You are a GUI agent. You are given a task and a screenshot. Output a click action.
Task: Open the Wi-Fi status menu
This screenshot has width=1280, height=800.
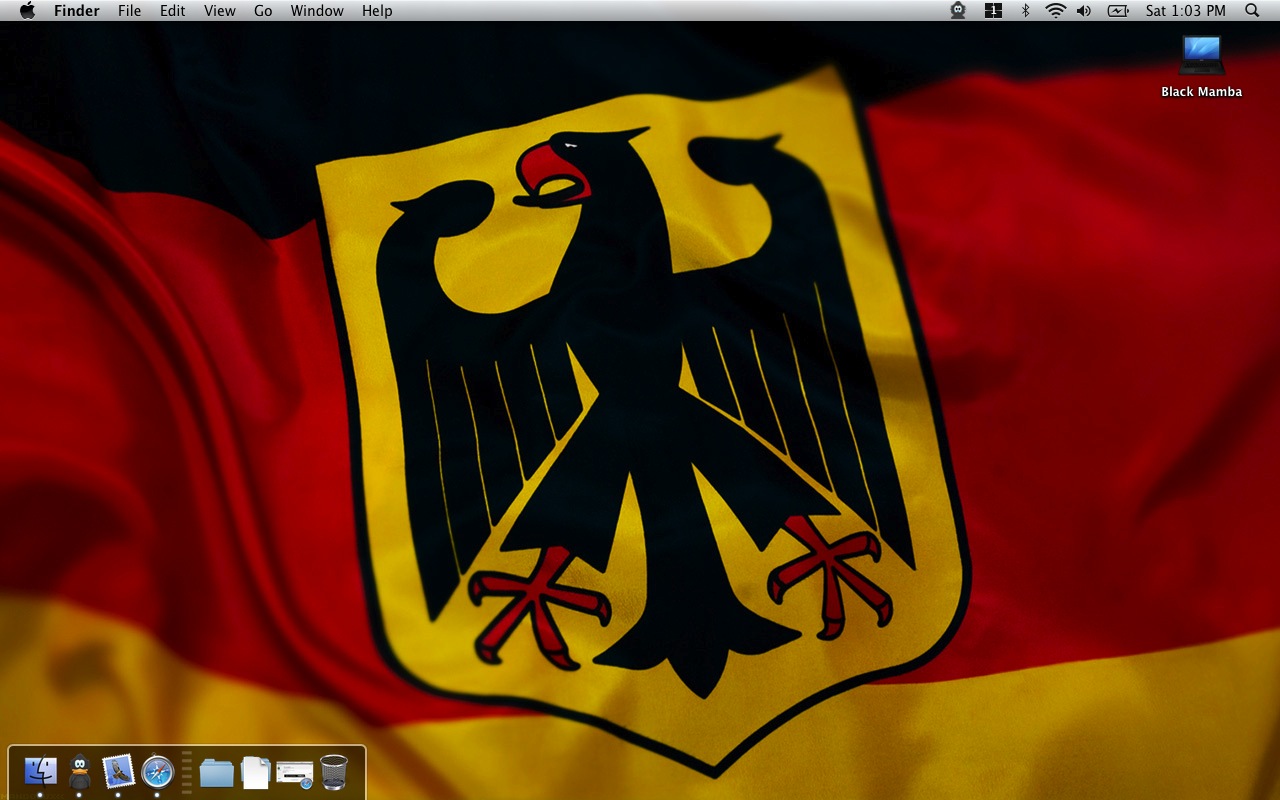pos(1055,11)
